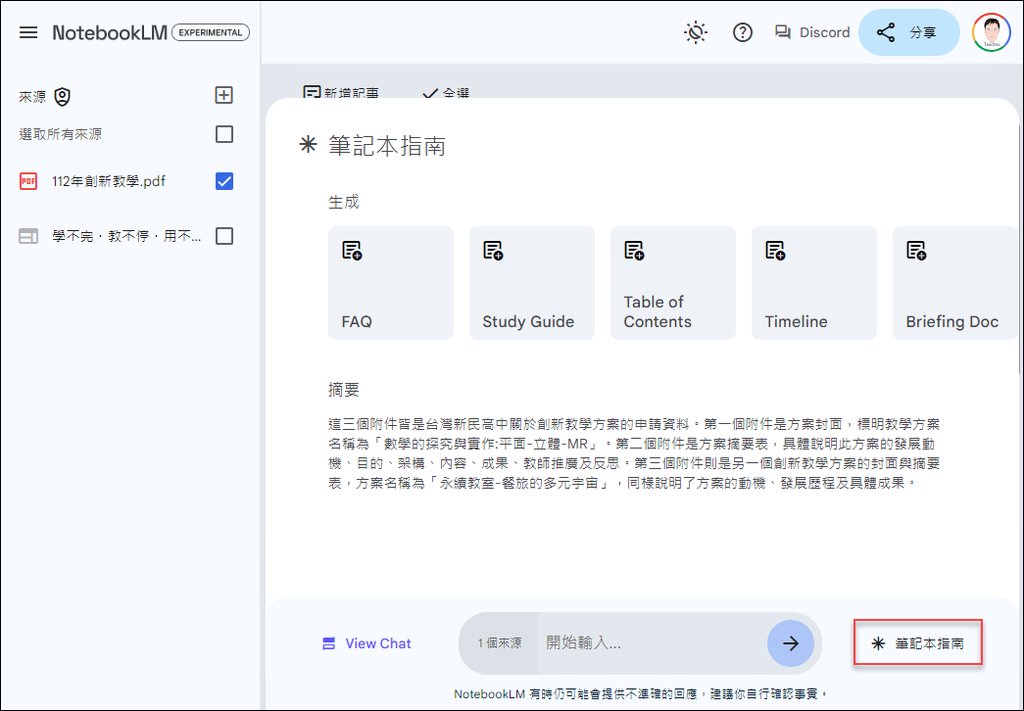The width and height of the screenshot is (1024, 711).
Task: Click the 開始輸入 chat input field
Action: pyautogui.click(x=648, y=643)
